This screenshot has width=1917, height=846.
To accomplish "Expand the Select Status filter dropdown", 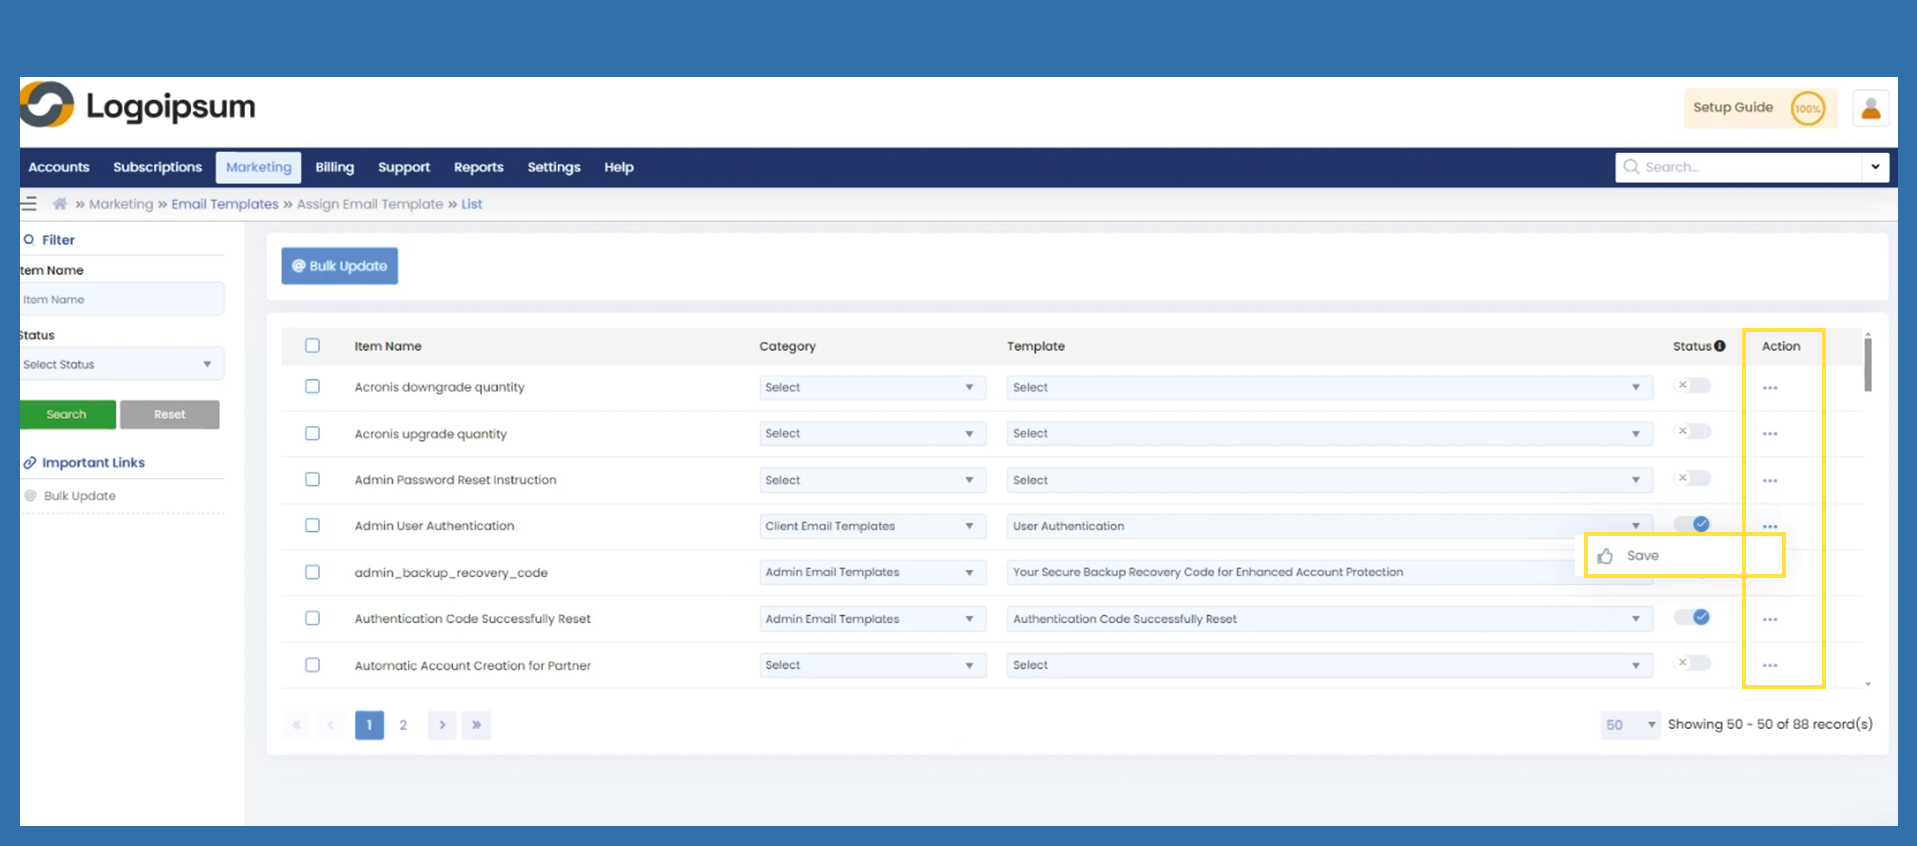I will click(120, 365).
